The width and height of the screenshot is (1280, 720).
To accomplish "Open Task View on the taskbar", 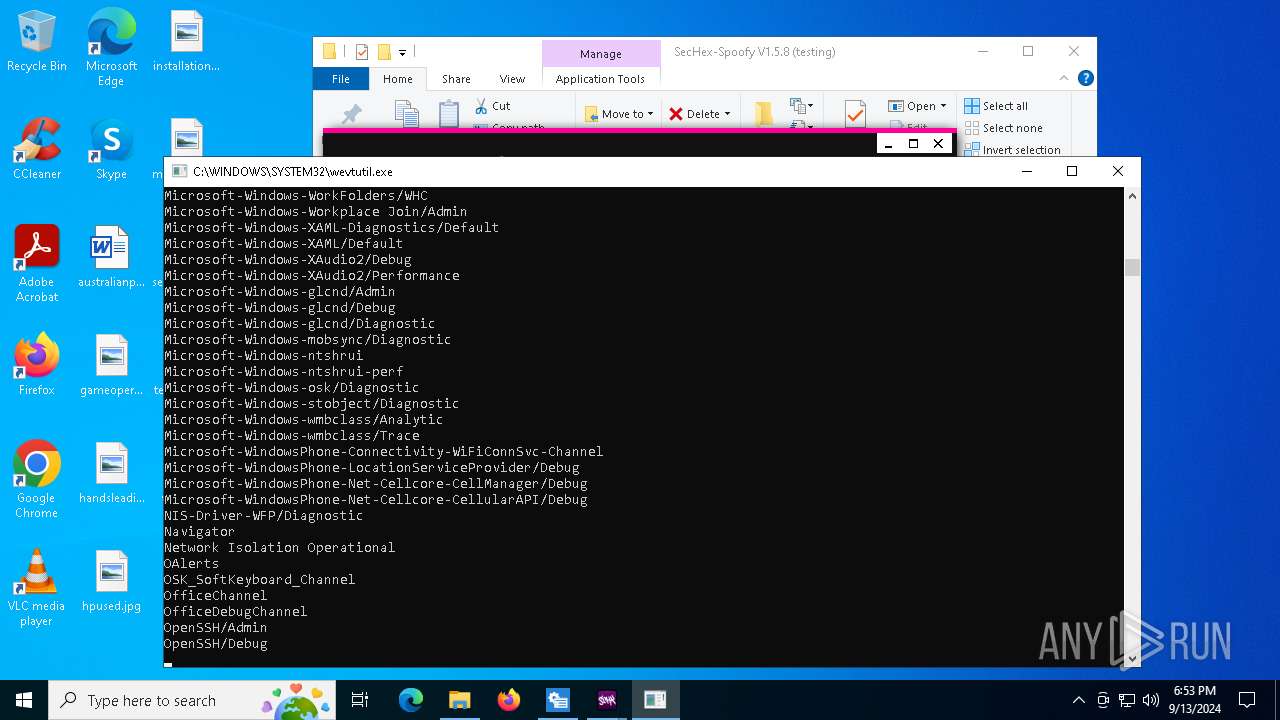I will point(360,700).
